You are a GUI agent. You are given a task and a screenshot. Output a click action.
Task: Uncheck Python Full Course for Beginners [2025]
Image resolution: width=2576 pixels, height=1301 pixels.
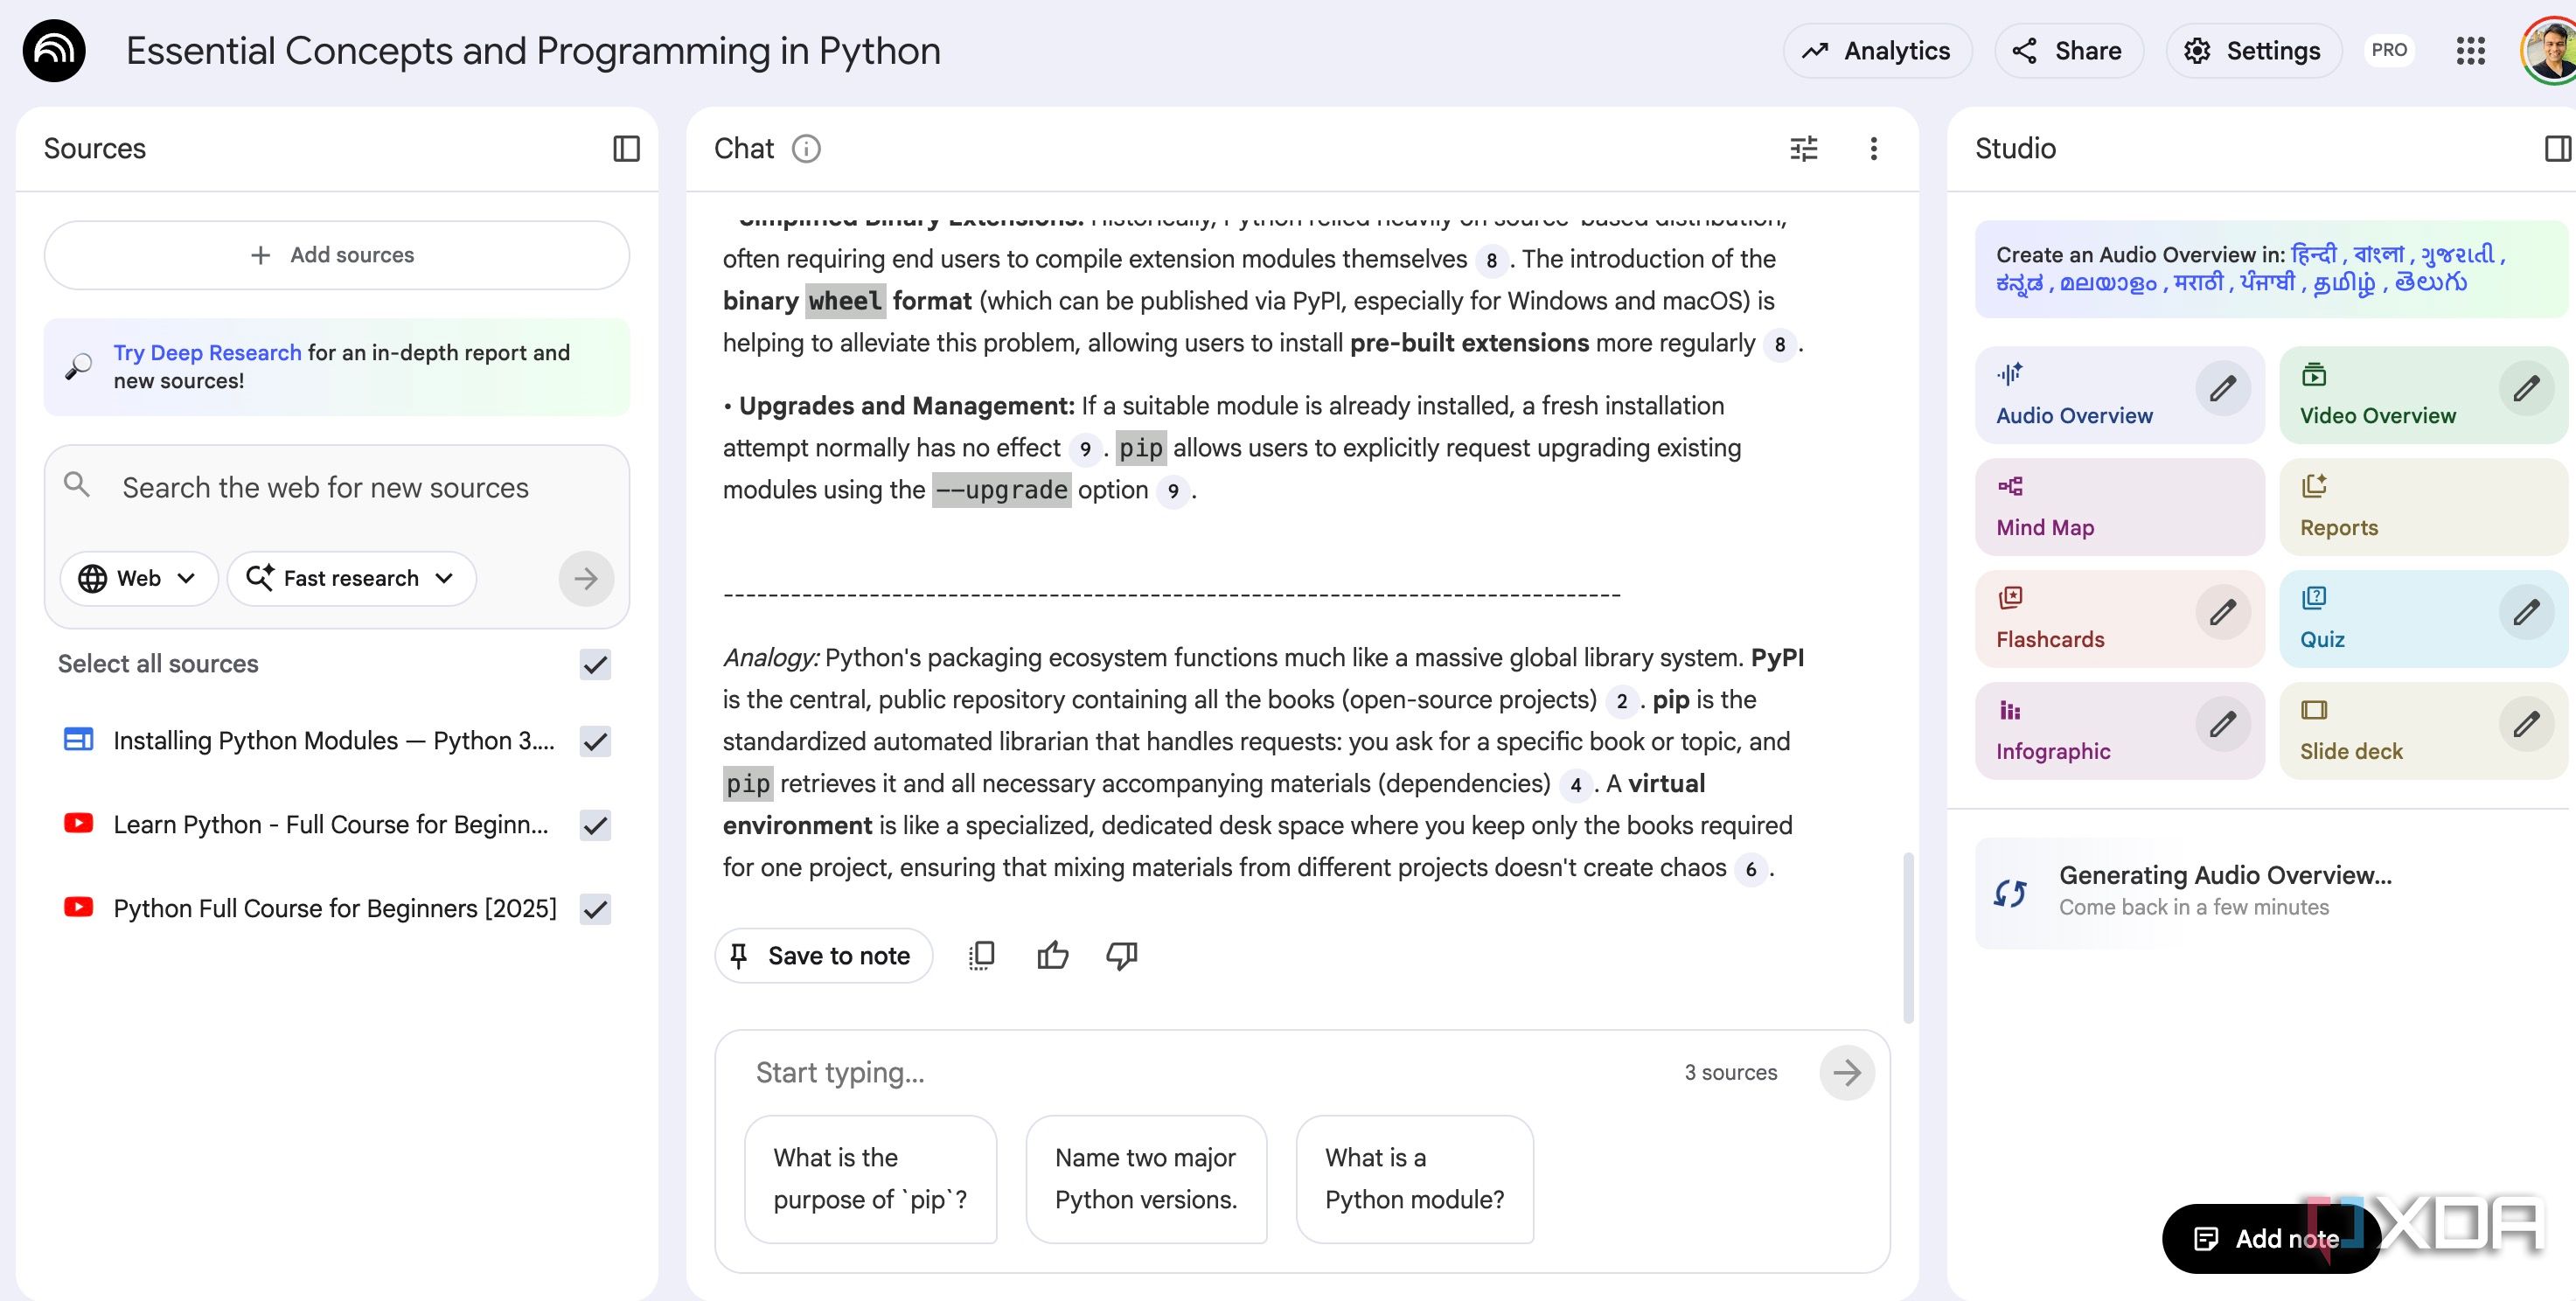click(595, 910)
